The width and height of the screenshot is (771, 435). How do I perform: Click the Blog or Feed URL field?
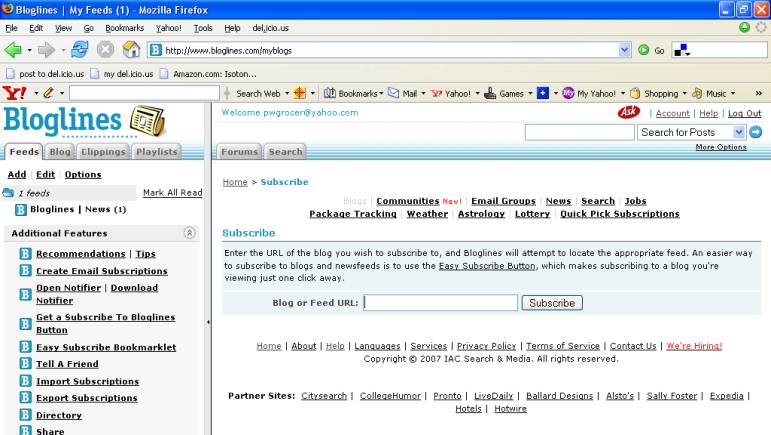click(x=441, y=303)
